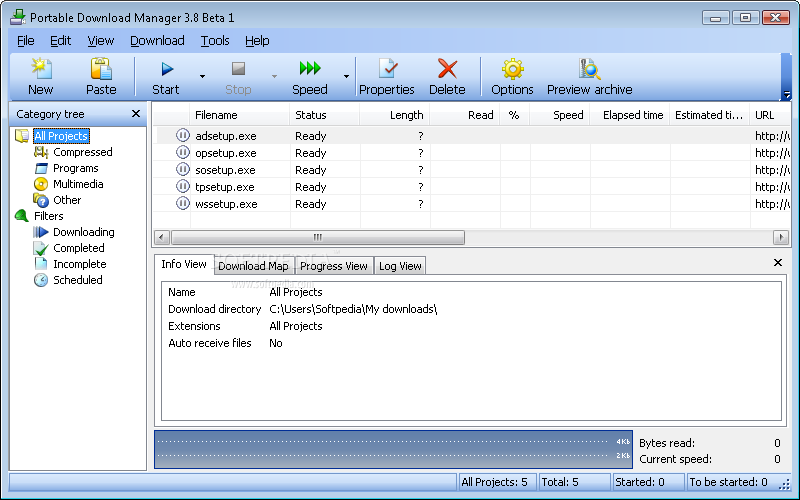The width and height of the screenshot is (800, 500).
Task: Open the Download menu
Action: pos(157,41)
